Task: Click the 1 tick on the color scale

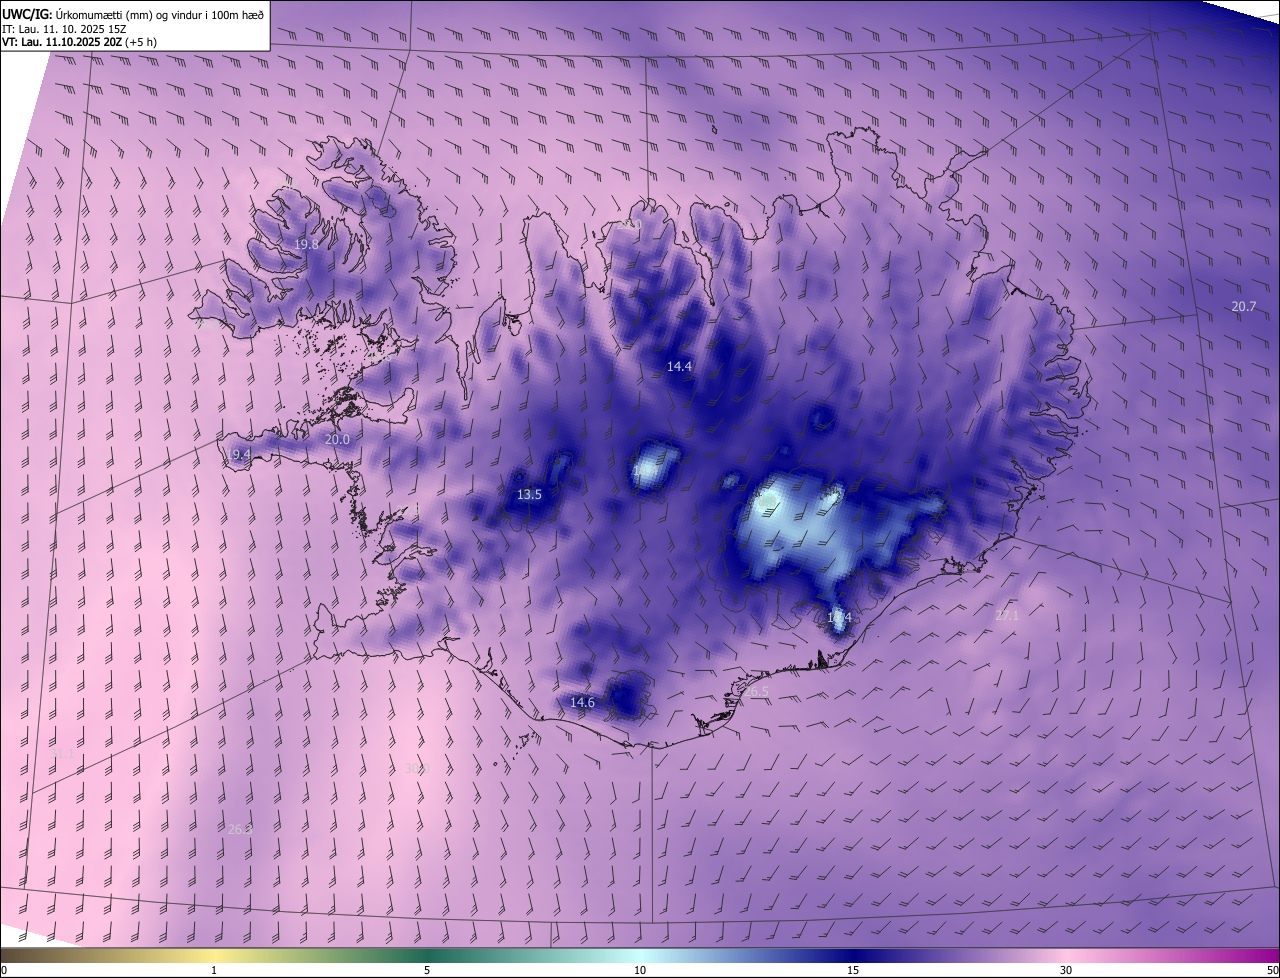Action: [x=214, y=970]
